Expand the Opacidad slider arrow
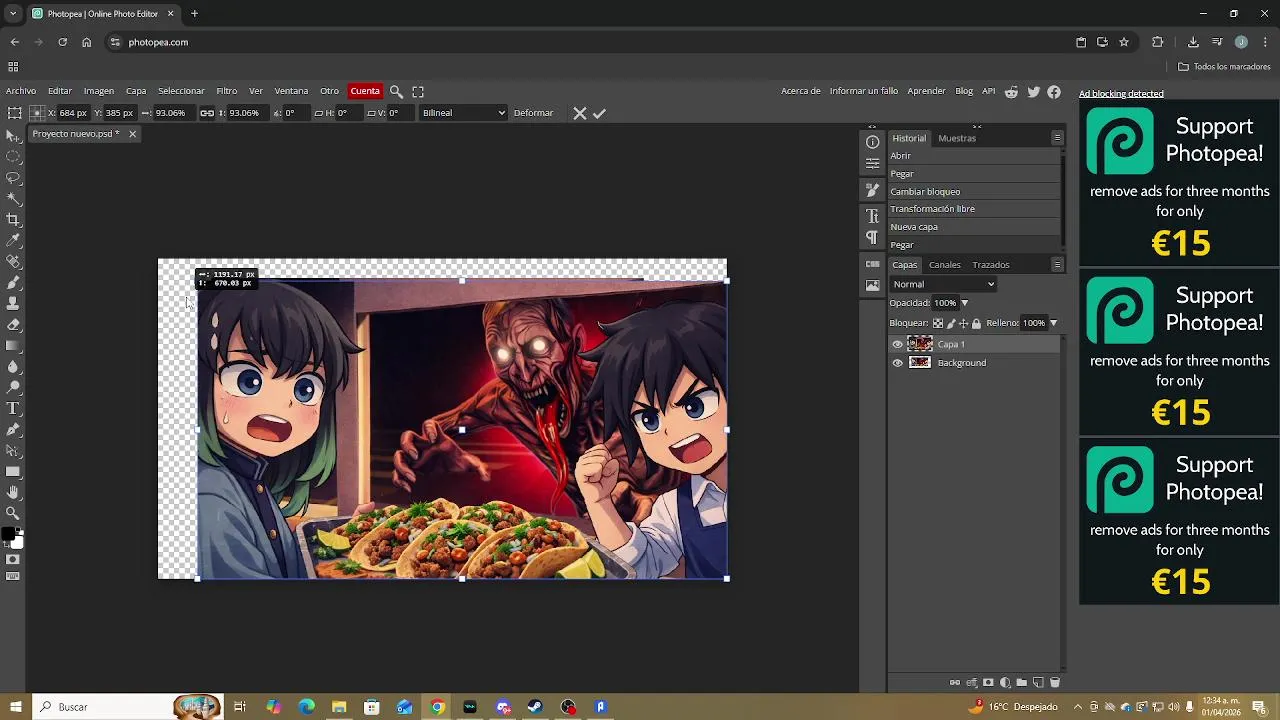 pos(964,303)
